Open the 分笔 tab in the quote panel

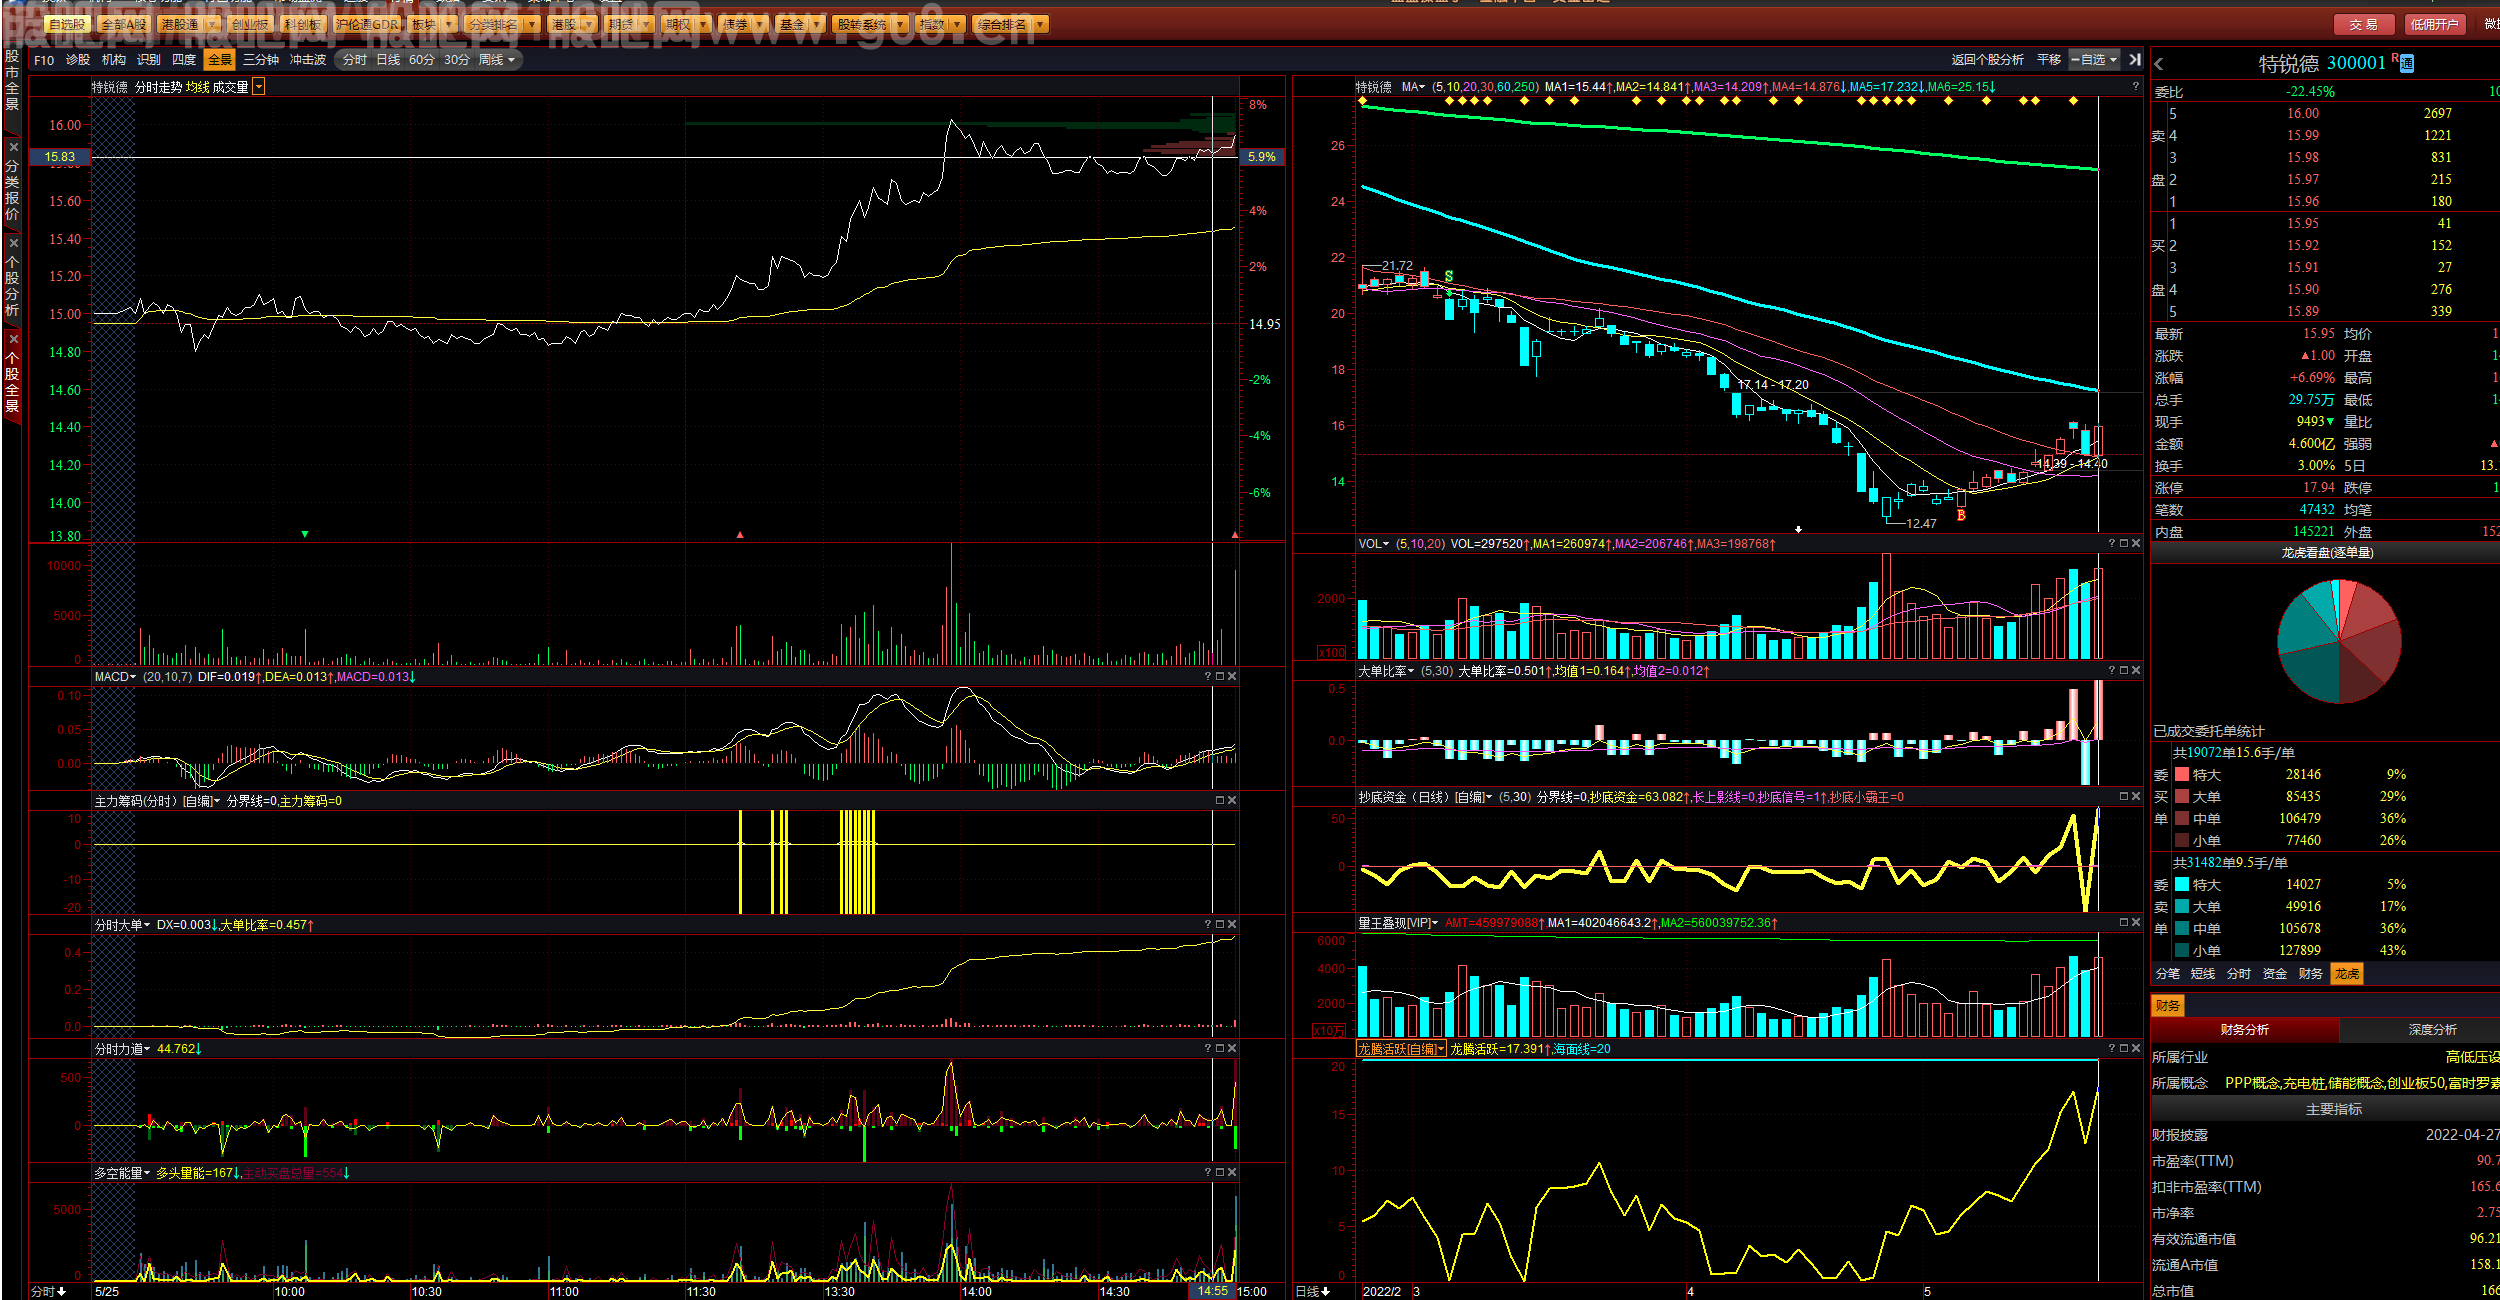[2168, 974]
